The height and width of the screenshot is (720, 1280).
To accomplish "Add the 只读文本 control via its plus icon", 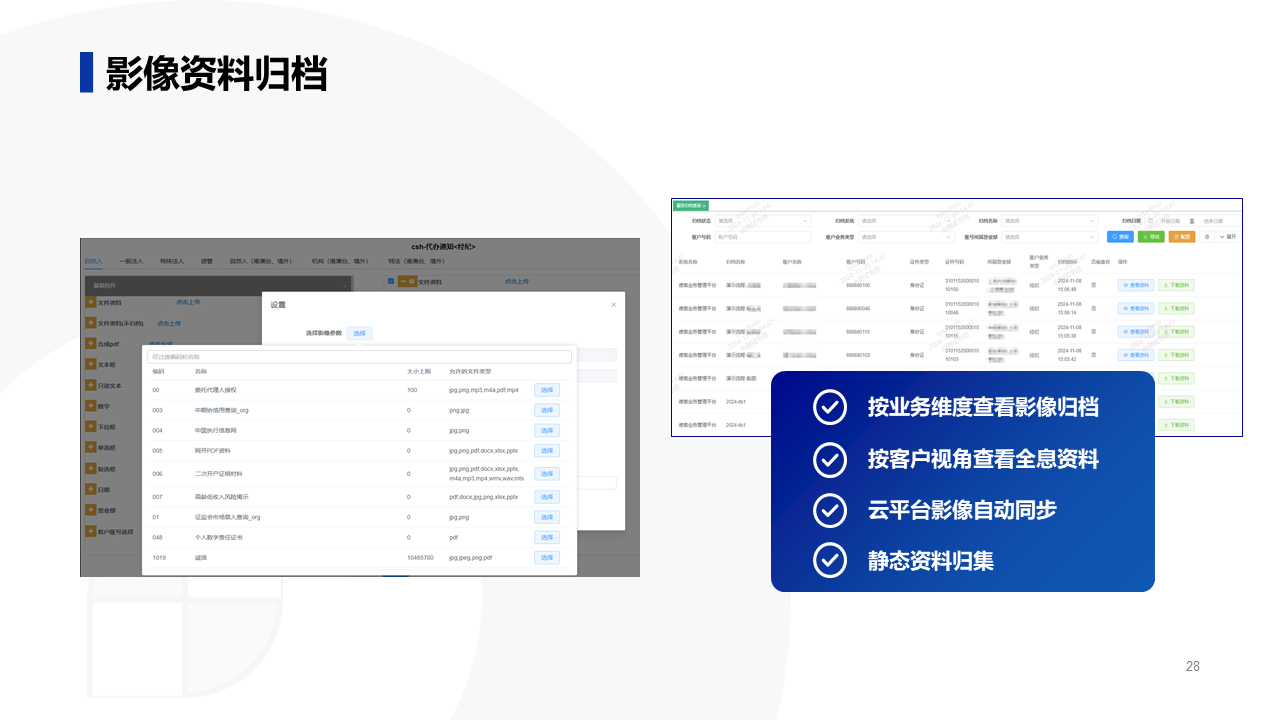I will (91, 385).
